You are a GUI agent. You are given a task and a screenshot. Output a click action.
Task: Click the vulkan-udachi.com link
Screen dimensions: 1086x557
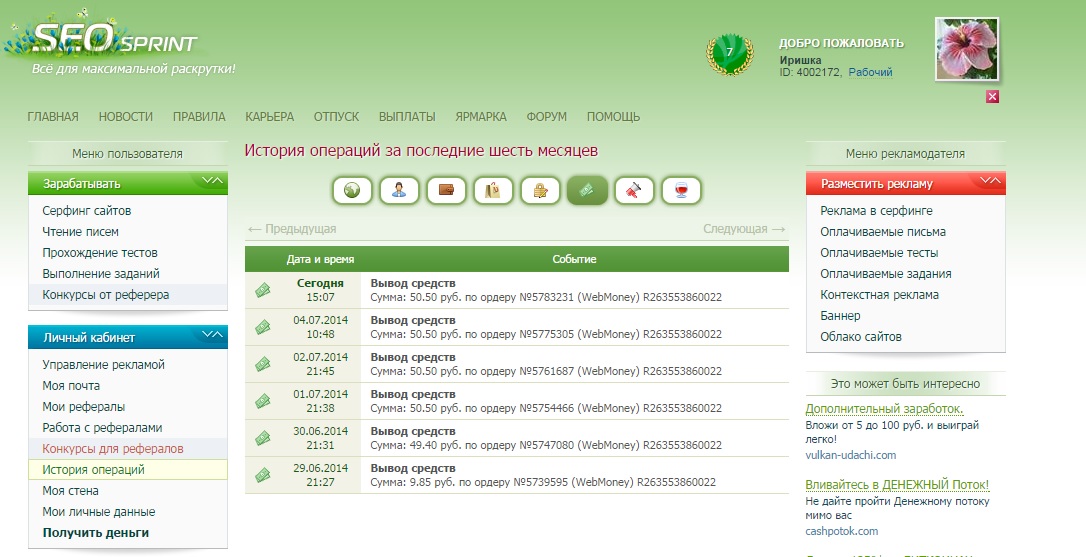pyautogui.click(x=851, y=455)
